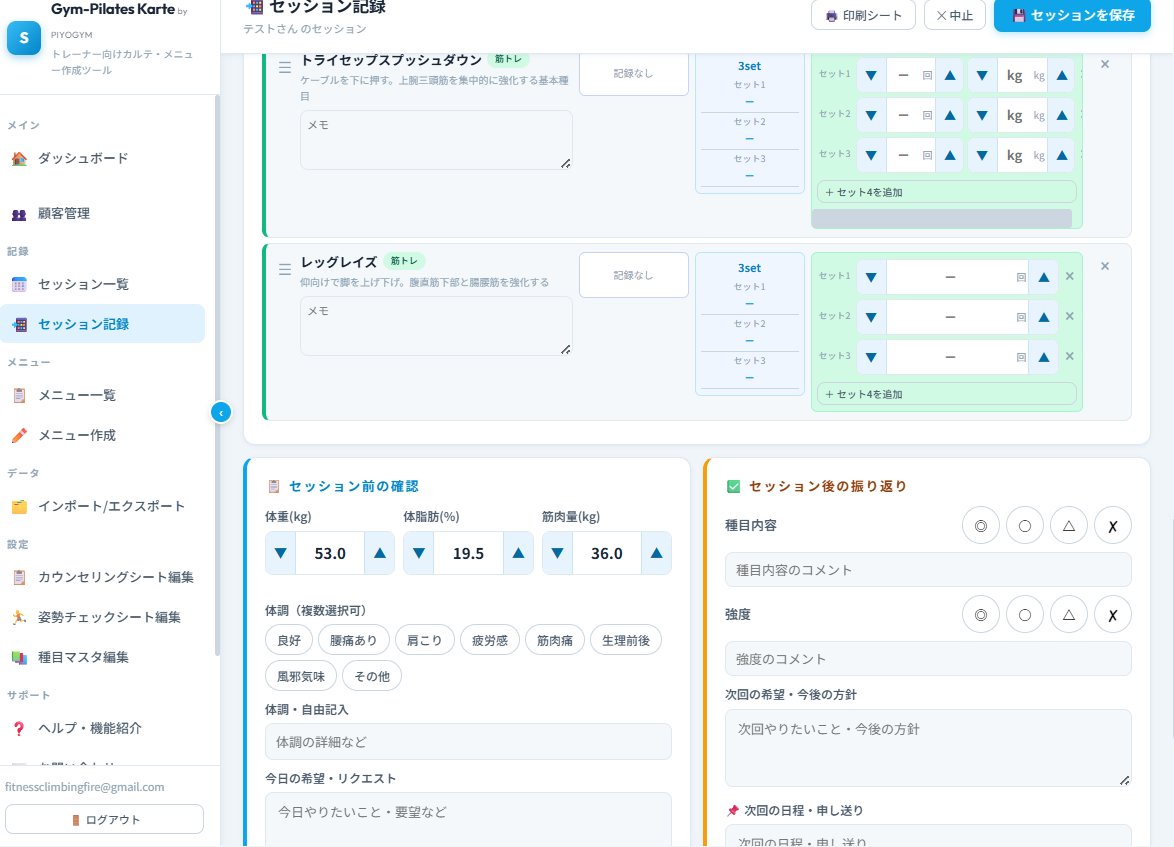This screenshot has width=1174, height=847.
Task: Click セッションを保存 button
Action: (x=1072, y=15)
